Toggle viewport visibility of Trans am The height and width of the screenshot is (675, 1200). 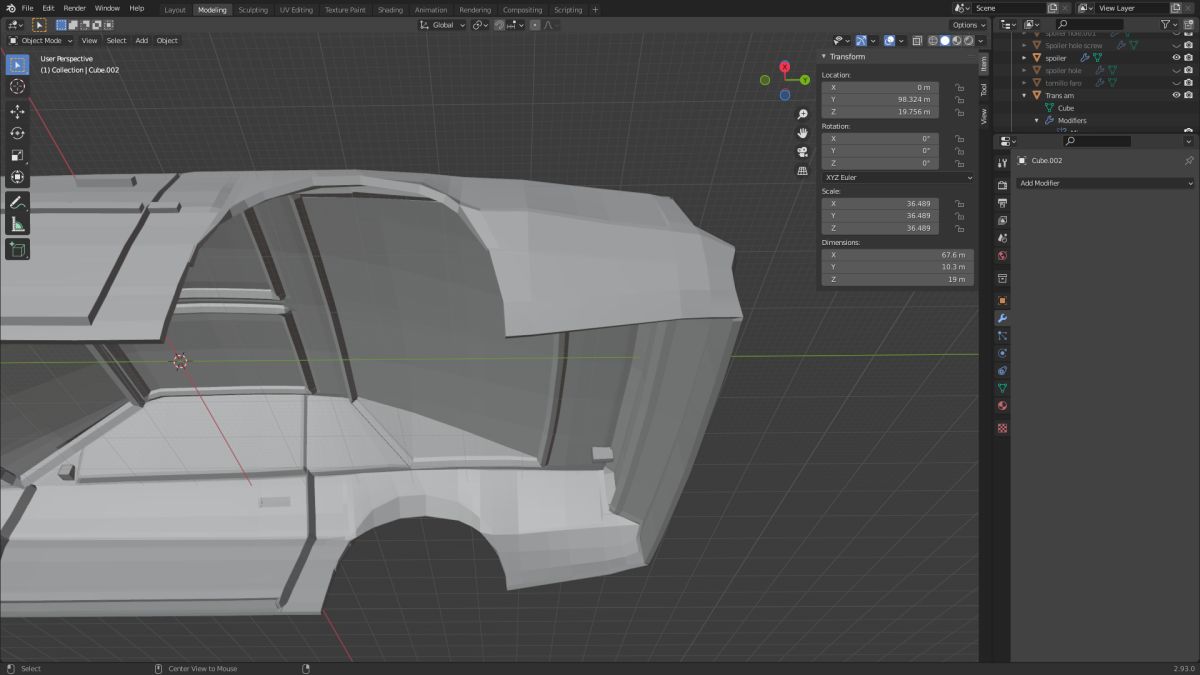click(1176, 95)
